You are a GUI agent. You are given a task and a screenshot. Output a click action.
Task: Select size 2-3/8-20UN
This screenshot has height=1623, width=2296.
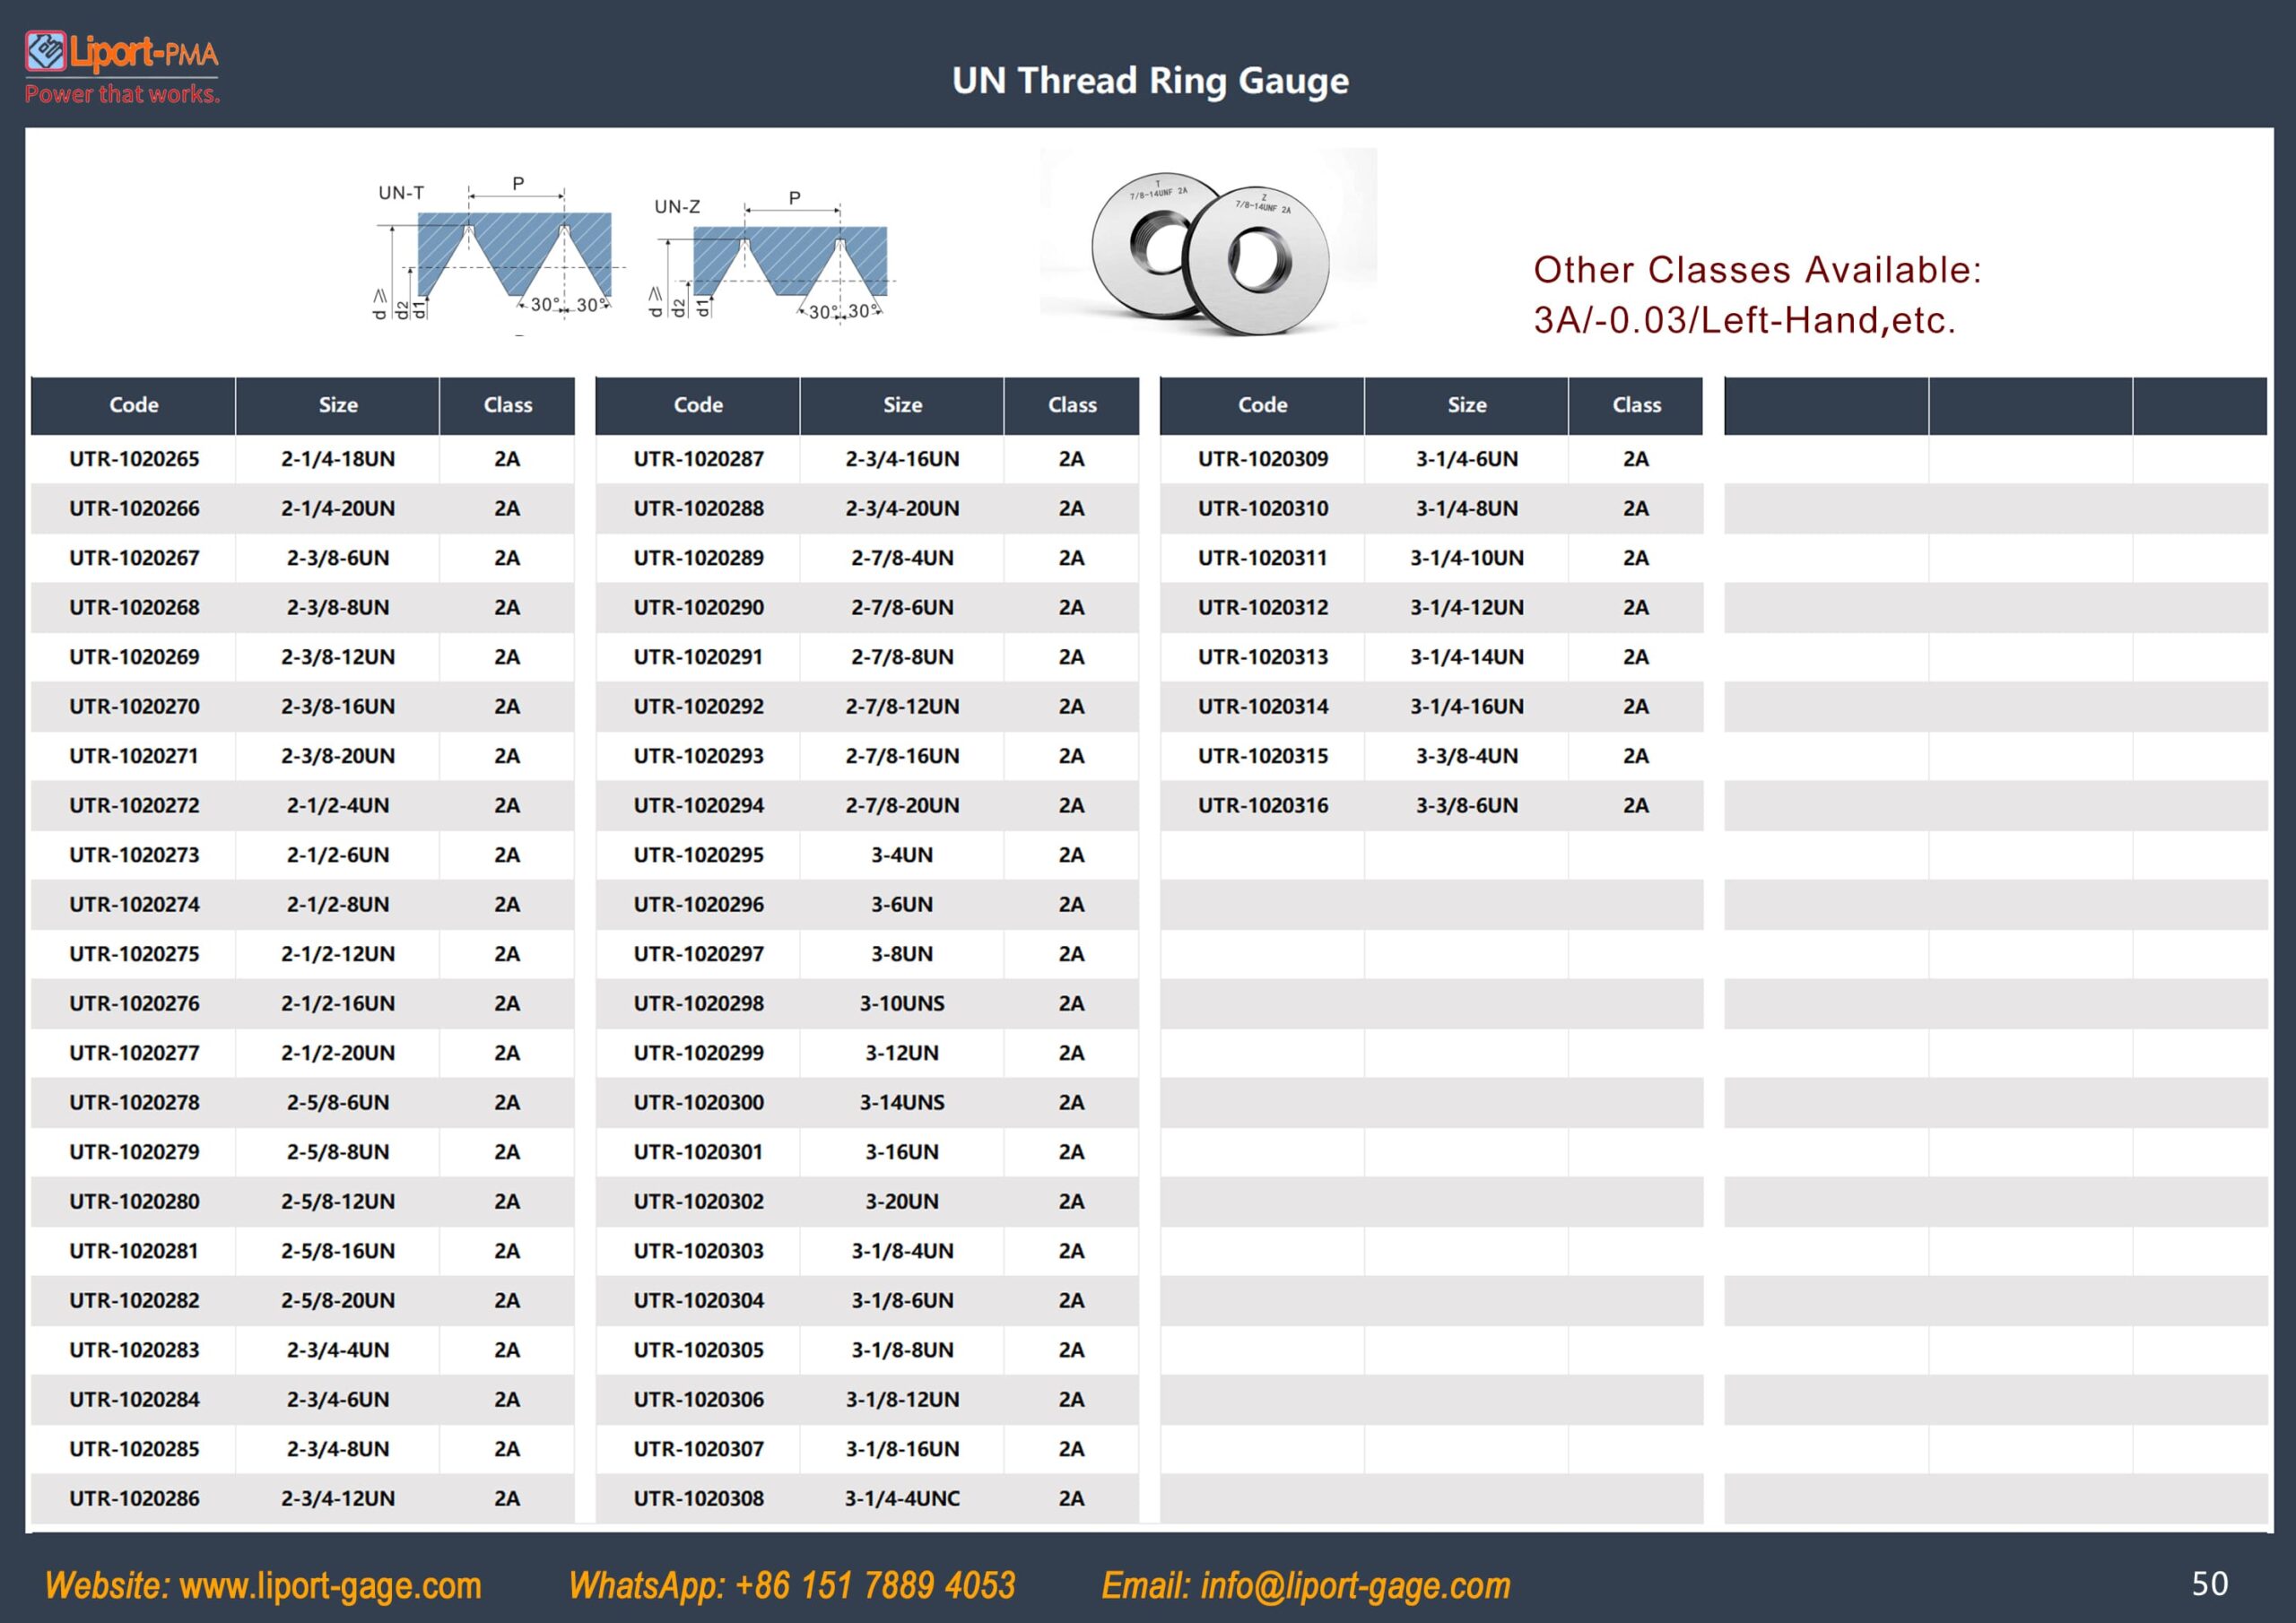click(x=338, y=756)
